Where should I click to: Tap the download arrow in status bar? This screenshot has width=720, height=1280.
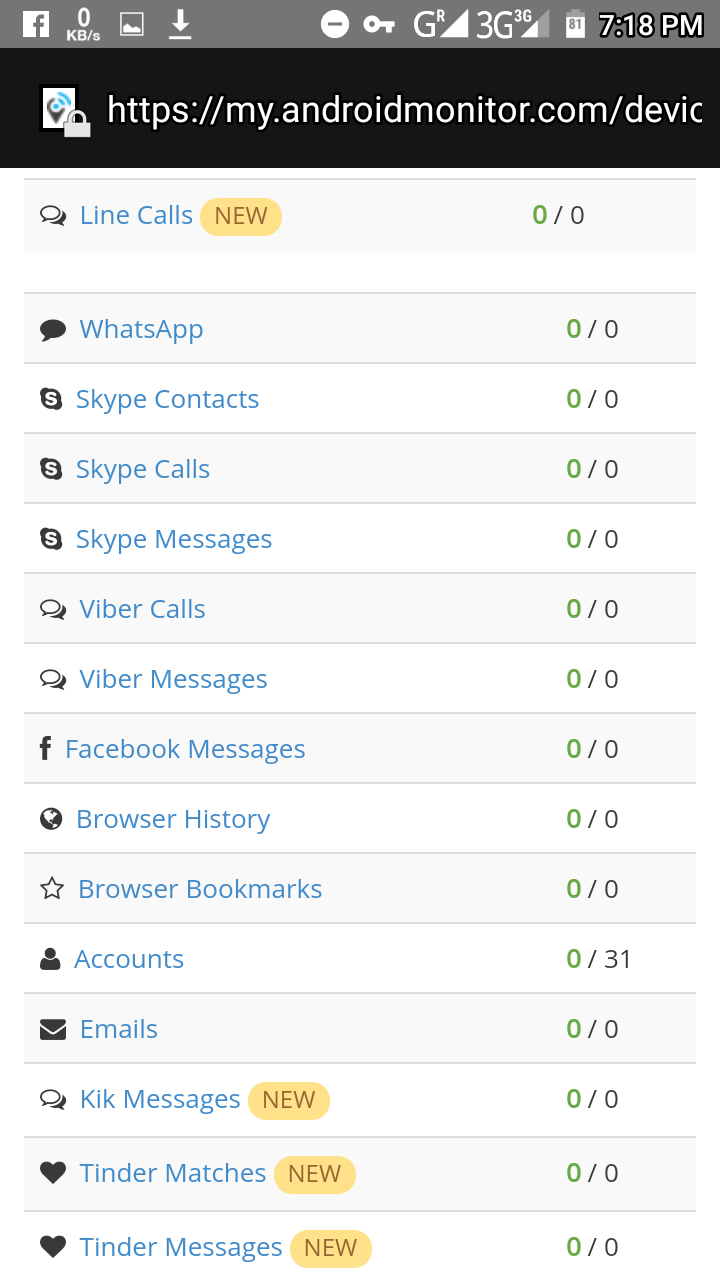[x=180, y=24]
